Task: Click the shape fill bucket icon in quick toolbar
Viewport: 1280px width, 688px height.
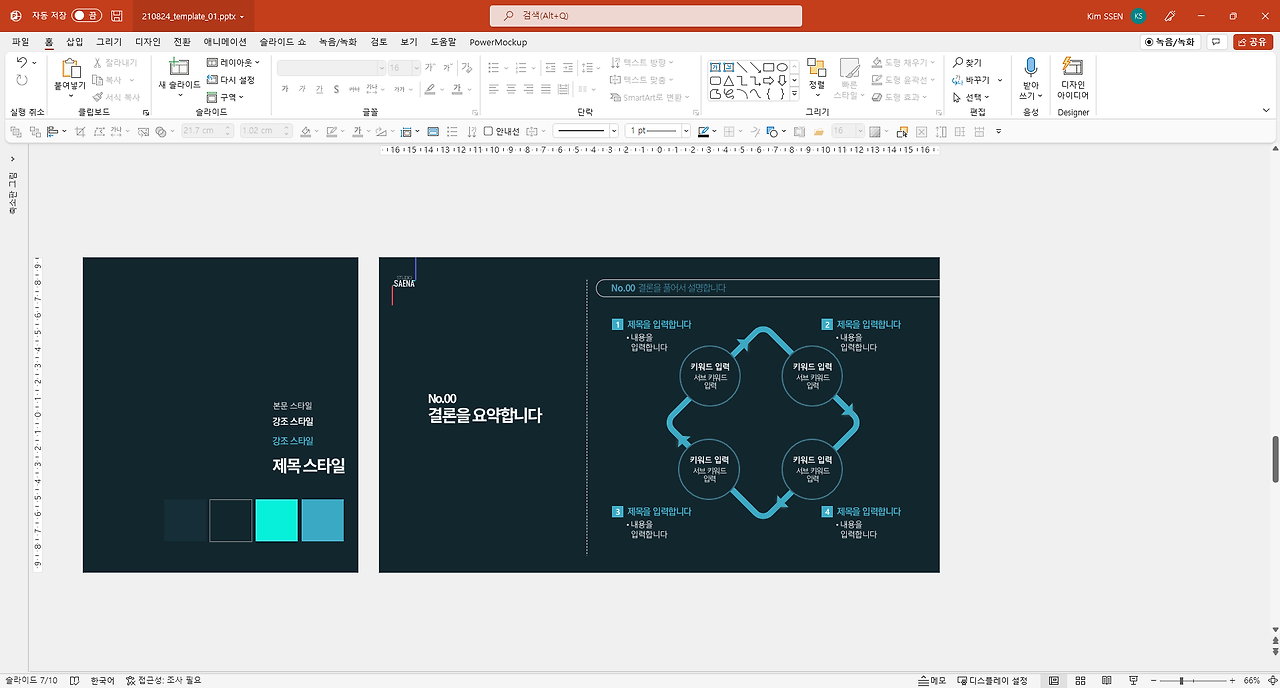Action: [x=305, y=131]
